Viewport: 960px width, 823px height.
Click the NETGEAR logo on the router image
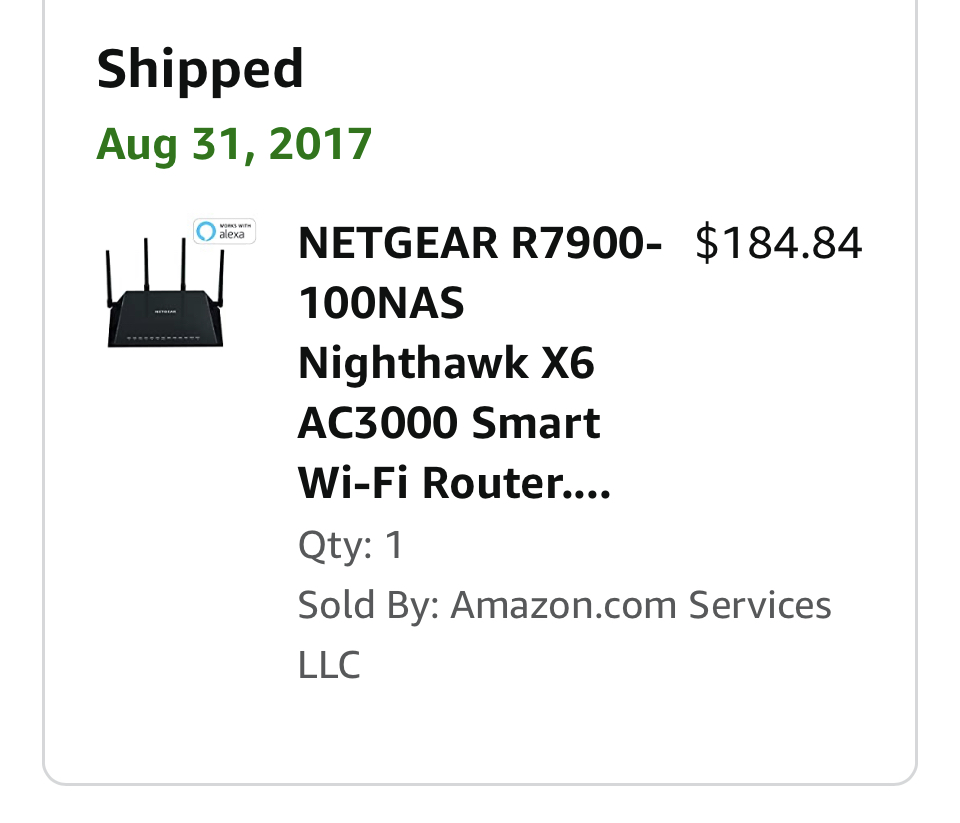coord(165,312)
